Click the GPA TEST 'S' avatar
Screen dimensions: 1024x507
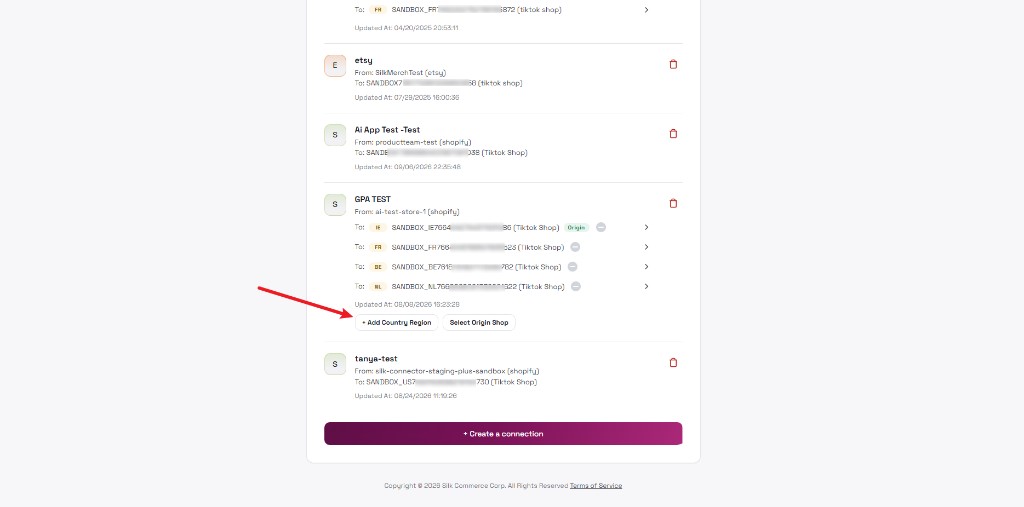click(335, 204)
